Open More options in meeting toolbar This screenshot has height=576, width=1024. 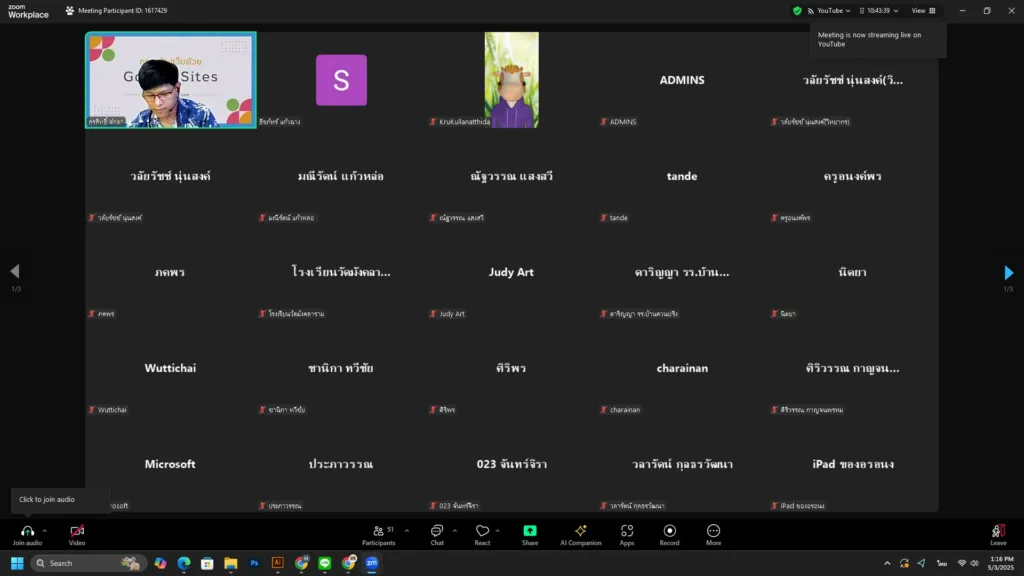tap(713, 533)
